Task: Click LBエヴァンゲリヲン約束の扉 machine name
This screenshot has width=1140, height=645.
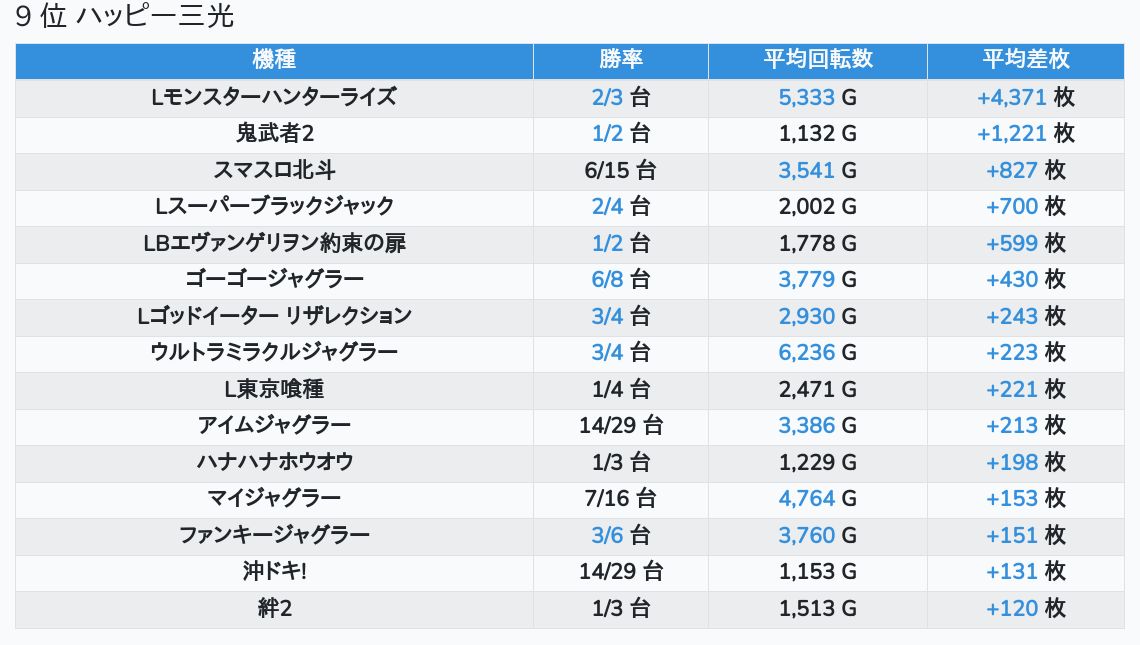Action: tap(274, 243)
